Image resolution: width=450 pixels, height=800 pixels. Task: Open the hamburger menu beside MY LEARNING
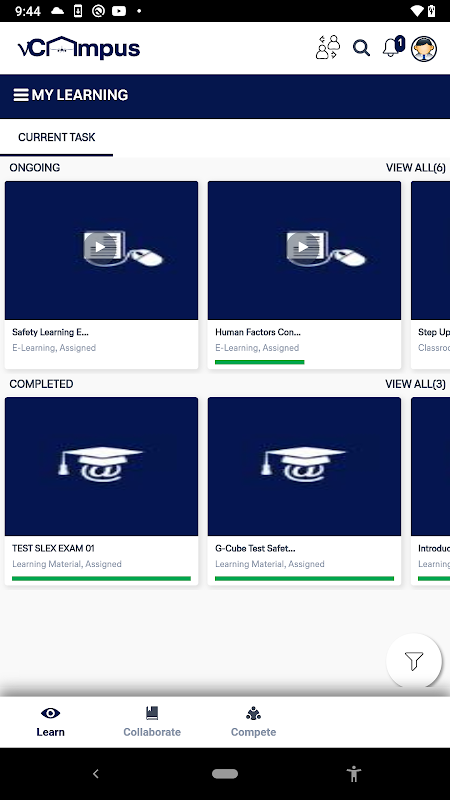point(20,95)
